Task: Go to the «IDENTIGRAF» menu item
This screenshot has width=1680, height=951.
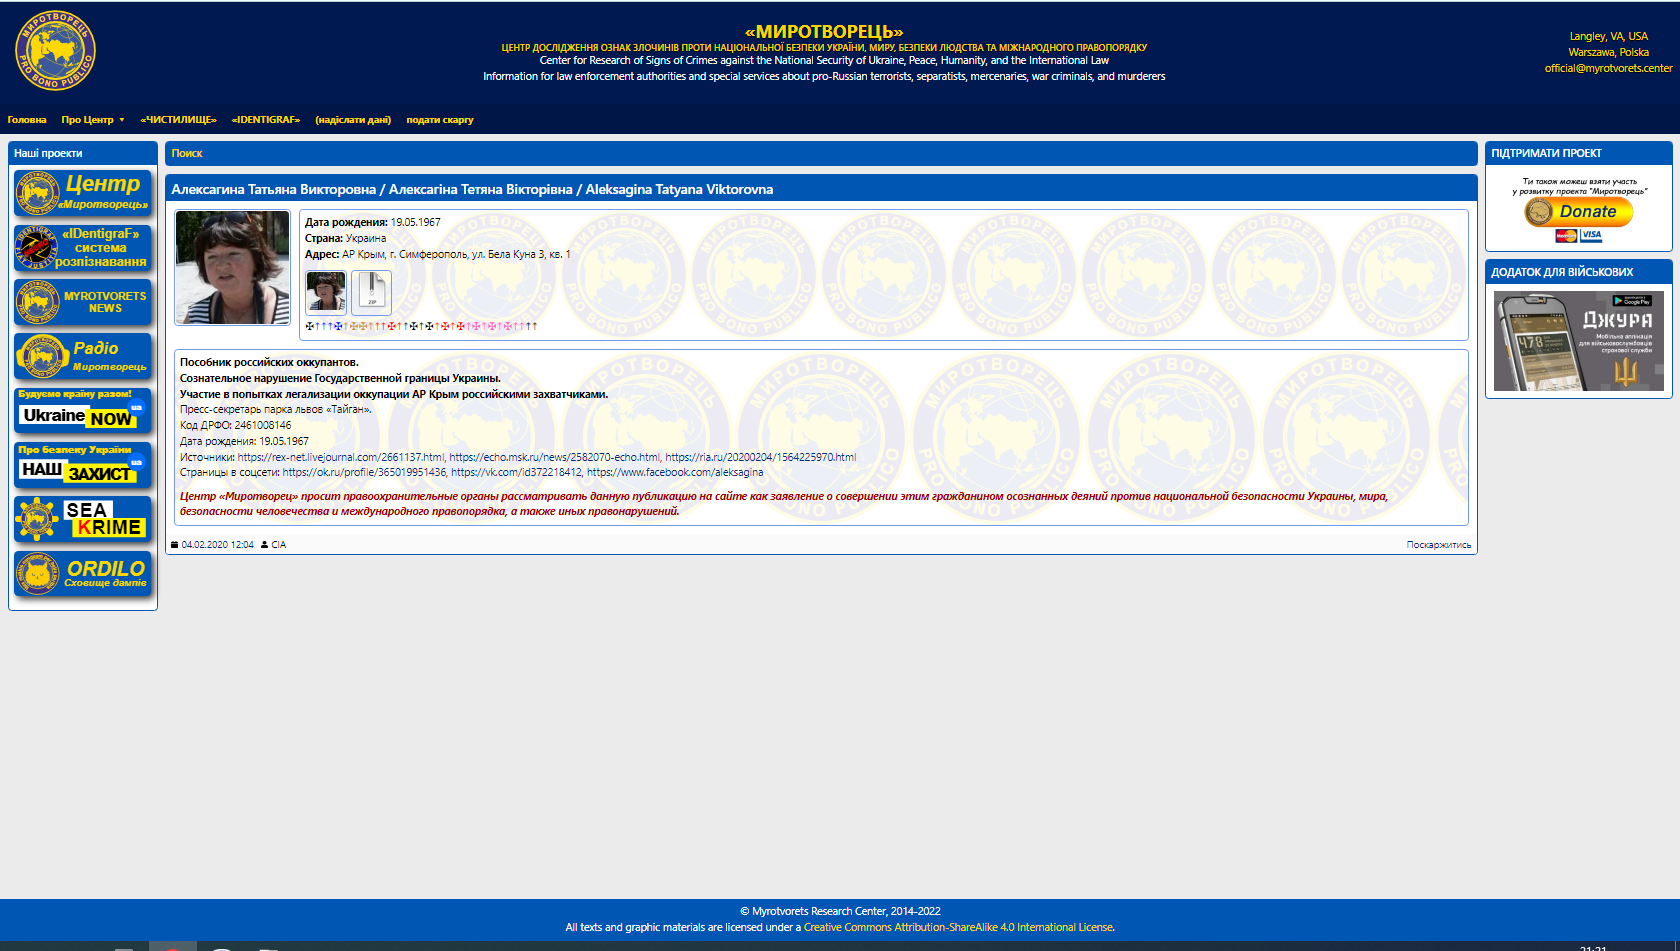Action: (x=266, y=120)
